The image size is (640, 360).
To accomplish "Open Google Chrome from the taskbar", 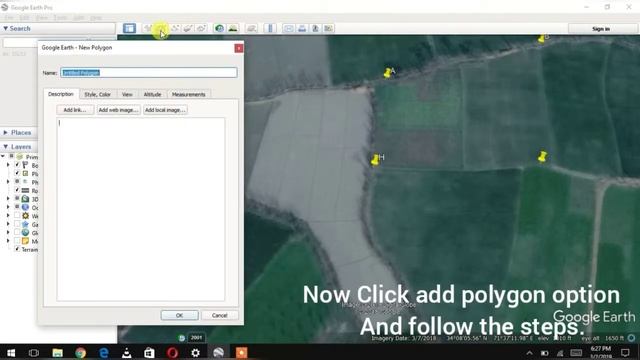I will pyautogui.click(x=80, y=353).
